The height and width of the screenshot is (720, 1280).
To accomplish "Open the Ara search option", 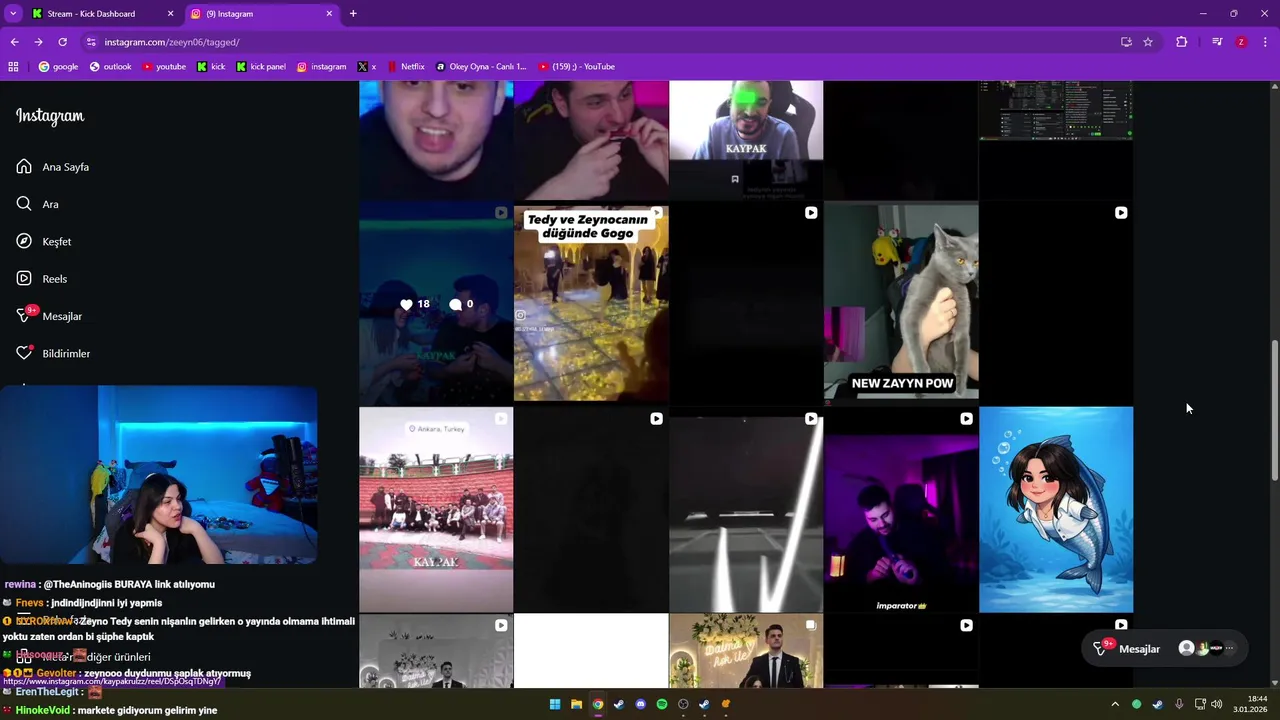I will 37,204.
